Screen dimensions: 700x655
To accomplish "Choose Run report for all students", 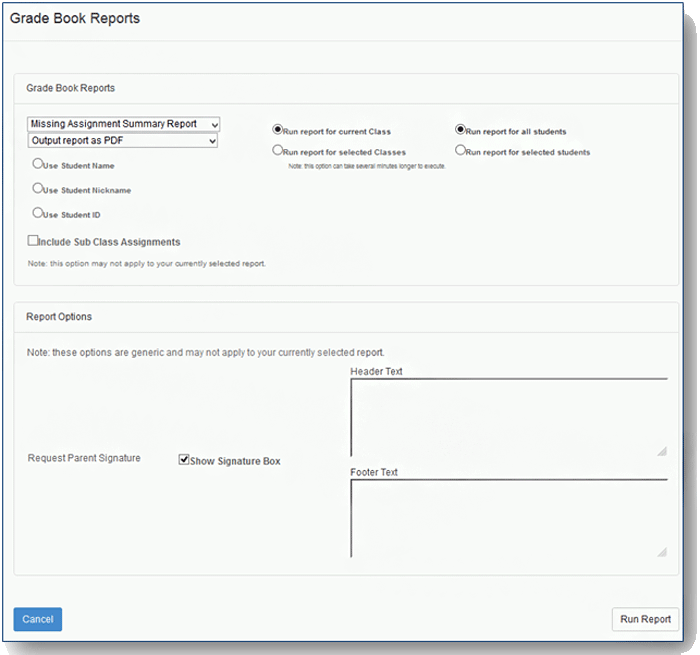I will (460, 129).
